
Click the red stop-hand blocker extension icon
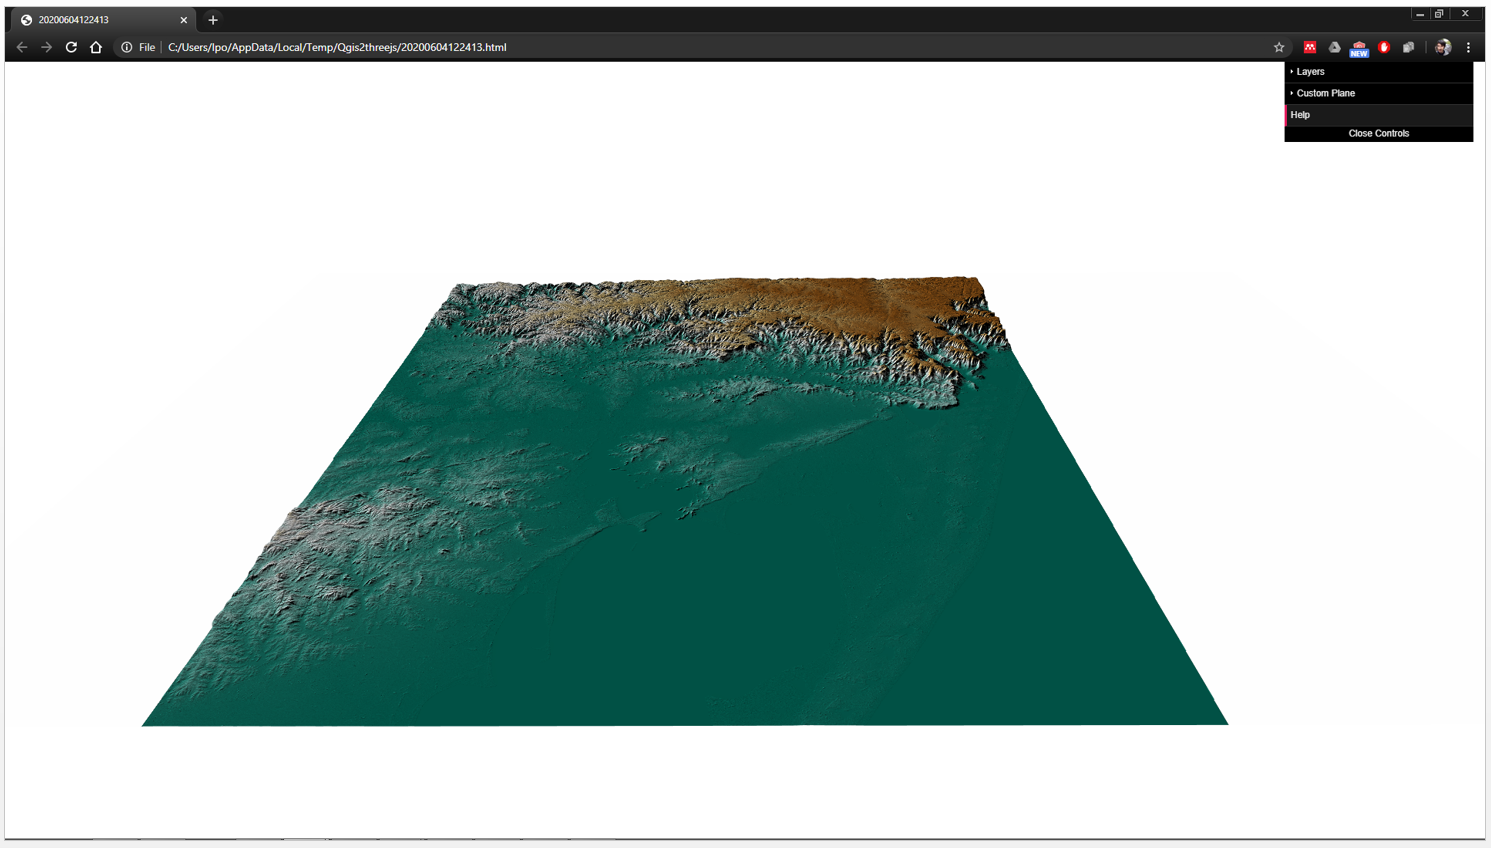pyautogui.click(x=1384, y=47)
